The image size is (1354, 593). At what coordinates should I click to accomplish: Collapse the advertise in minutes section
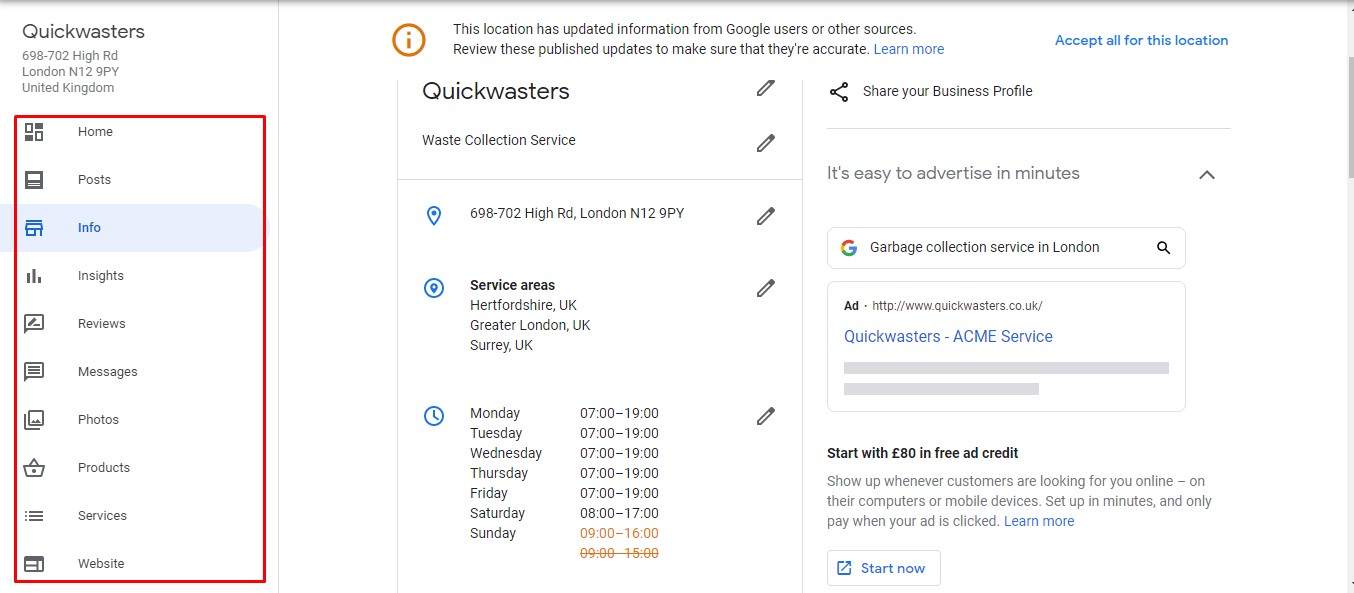coord(1207,175)
